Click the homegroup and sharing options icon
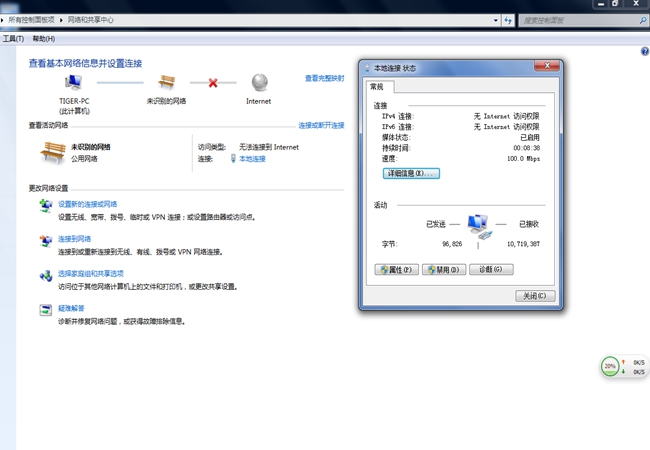The height and width of the screenshot is (450, 650). point(46,275)
